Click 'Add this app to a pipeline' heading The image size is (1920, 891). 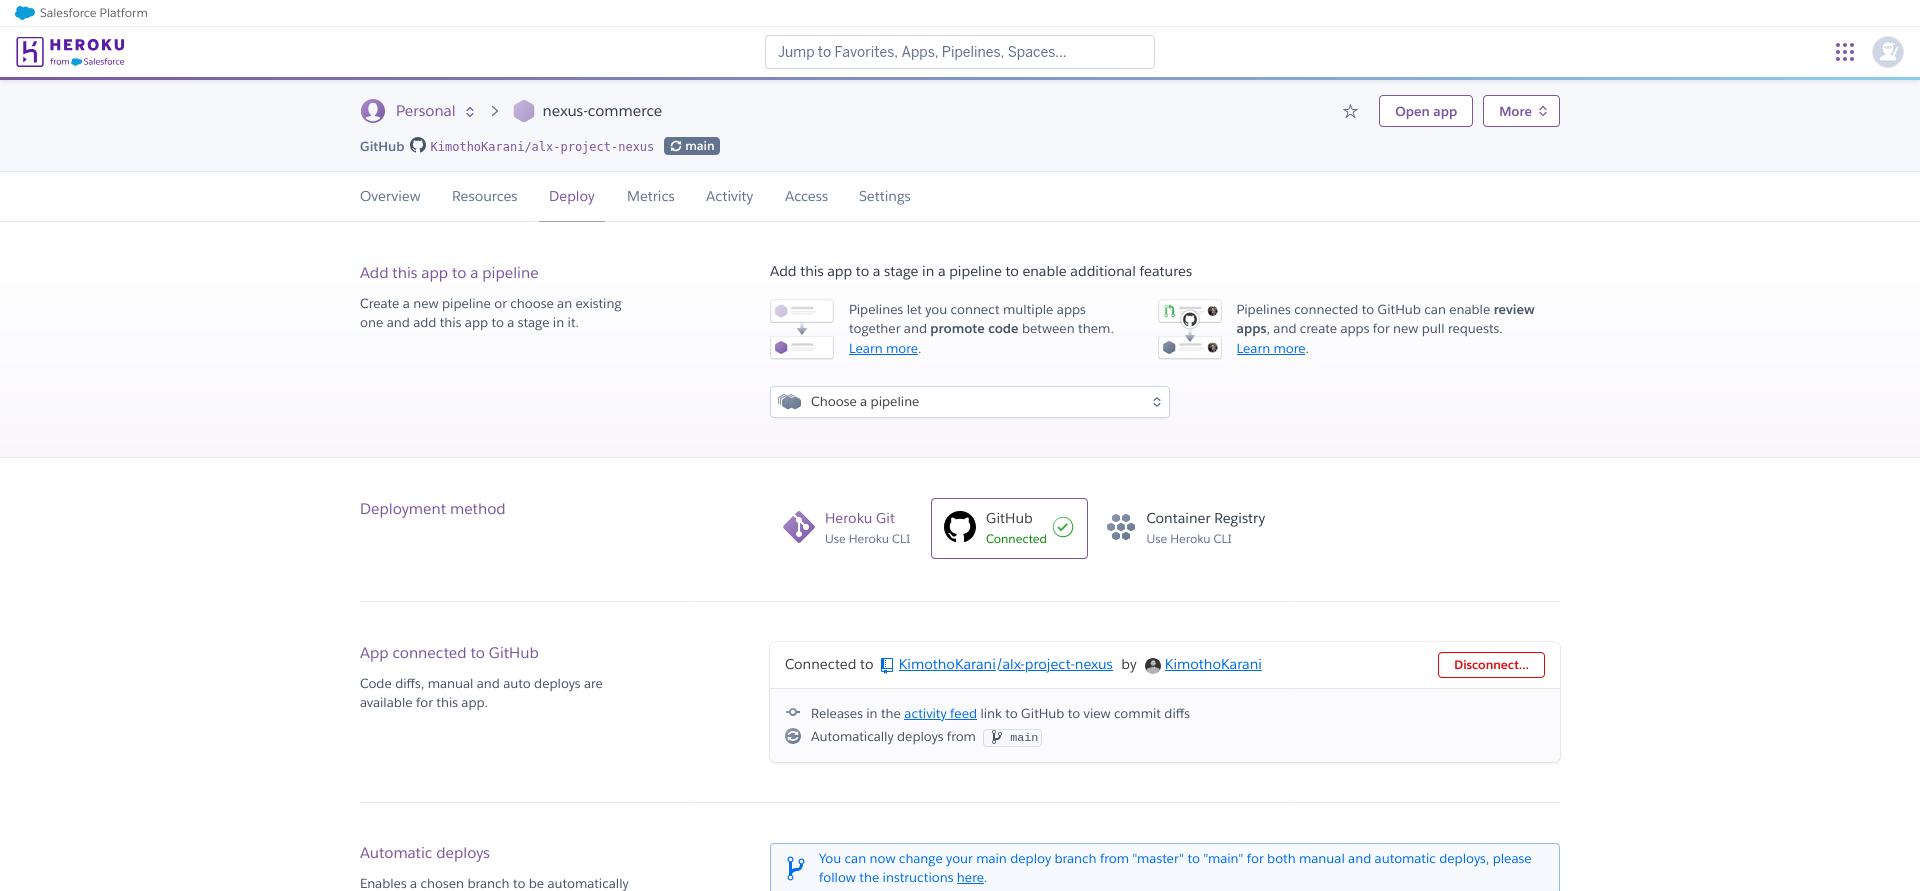click(449, 273)
